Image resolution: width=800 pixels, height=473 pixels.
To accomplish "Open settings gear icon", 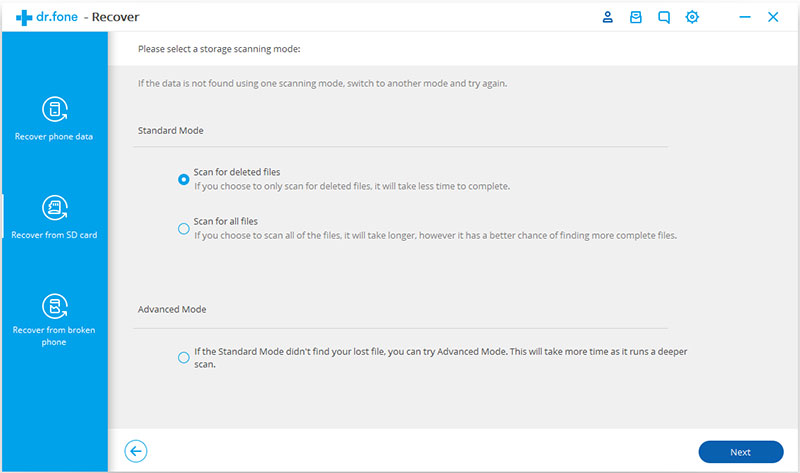I will 692,17.
